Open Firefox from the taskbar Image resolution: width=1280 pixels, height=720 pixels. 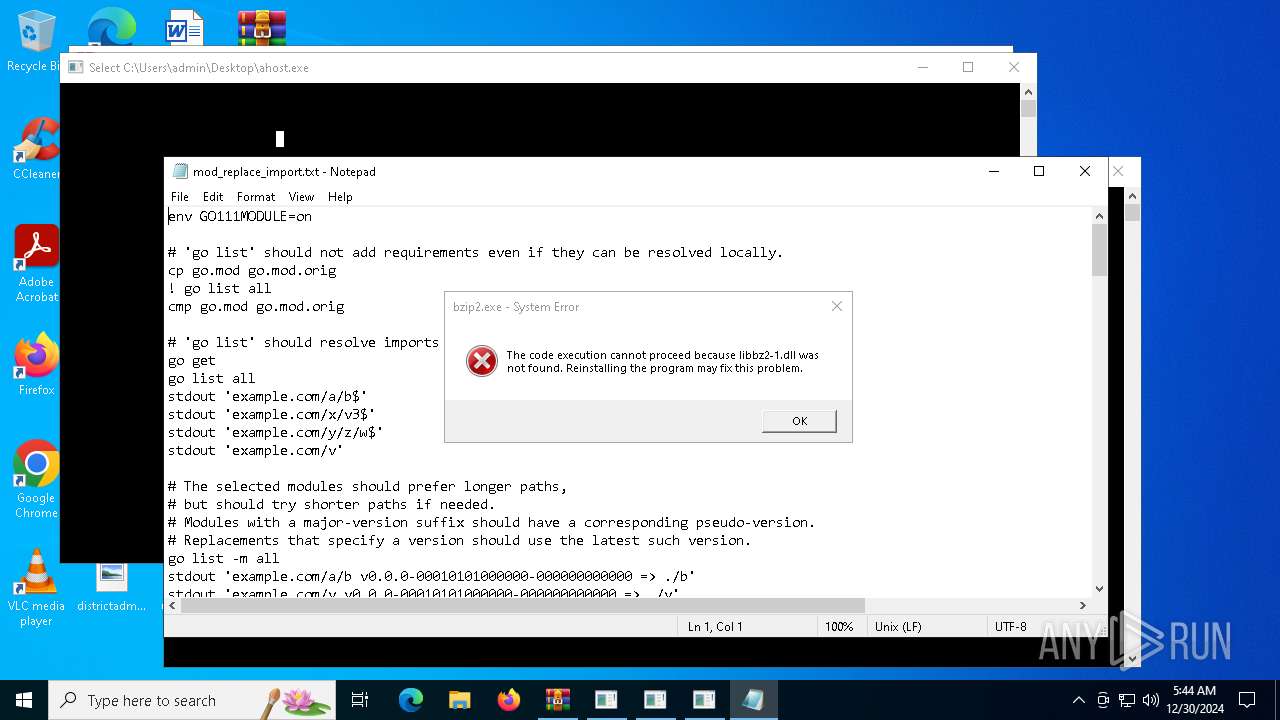pos(509,700)
